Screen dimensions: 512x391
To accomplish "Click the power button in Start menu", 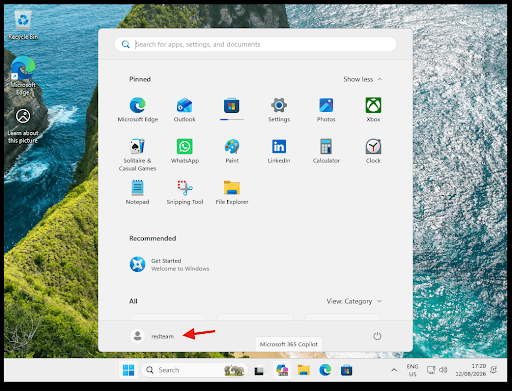I will point(377,336).
